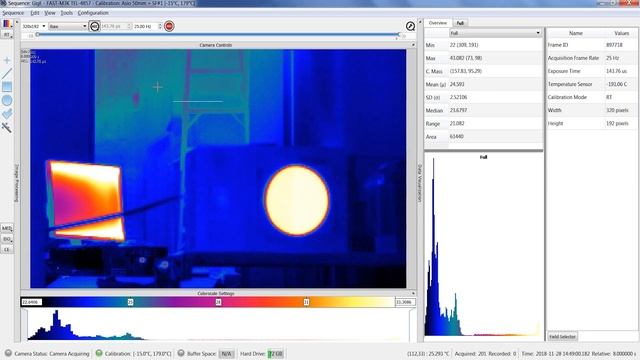640x360 pixels.
Task: Click the colorscale marker labeled 31
Action: pos(306,302)
